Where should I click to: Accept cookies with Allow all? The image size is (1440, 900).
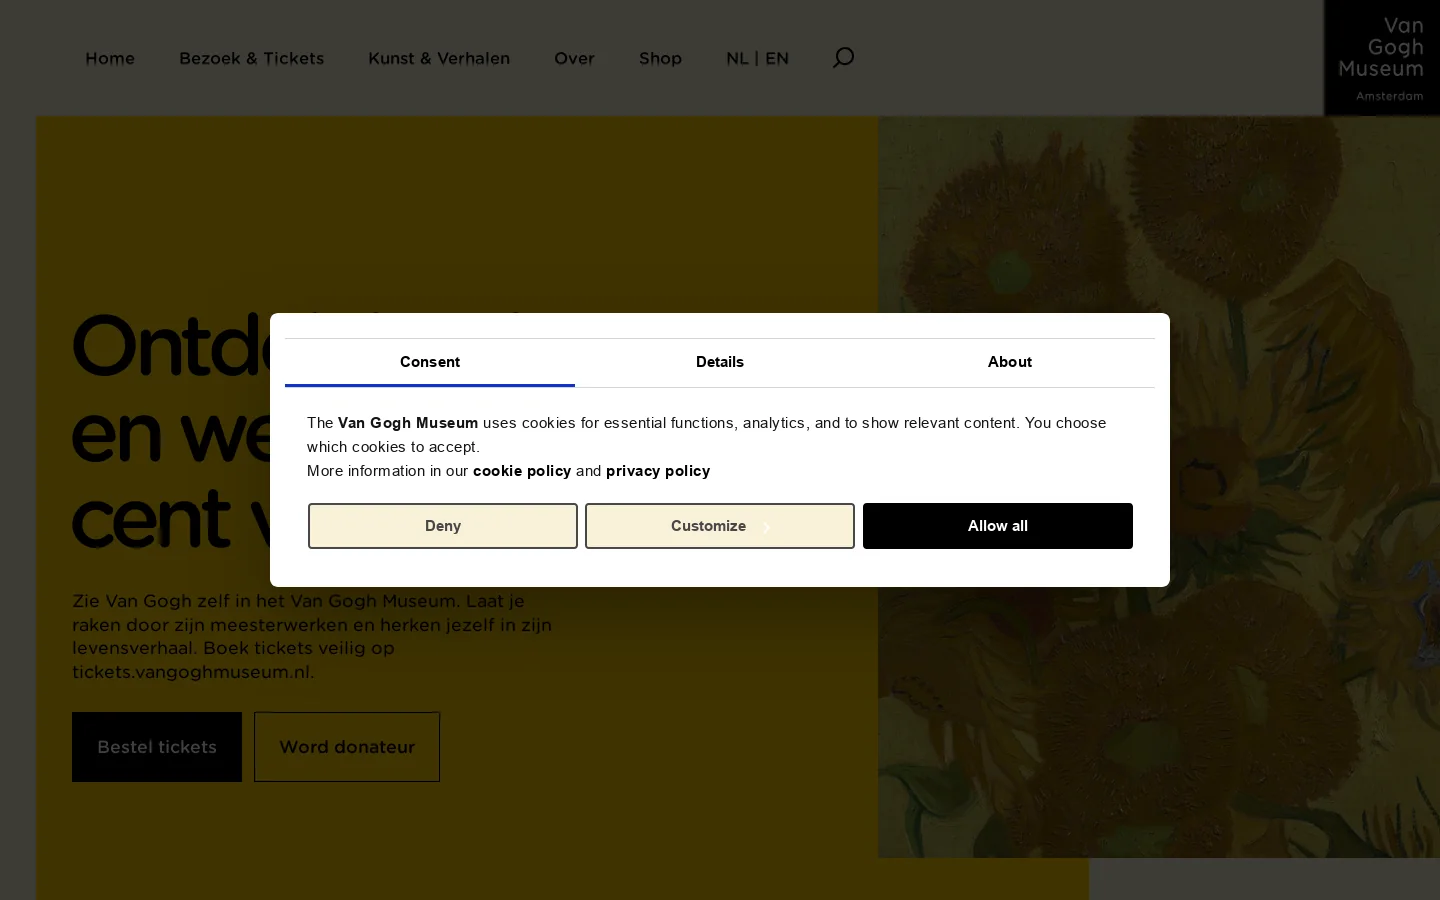pyautogui.click(x=998, y=526)
